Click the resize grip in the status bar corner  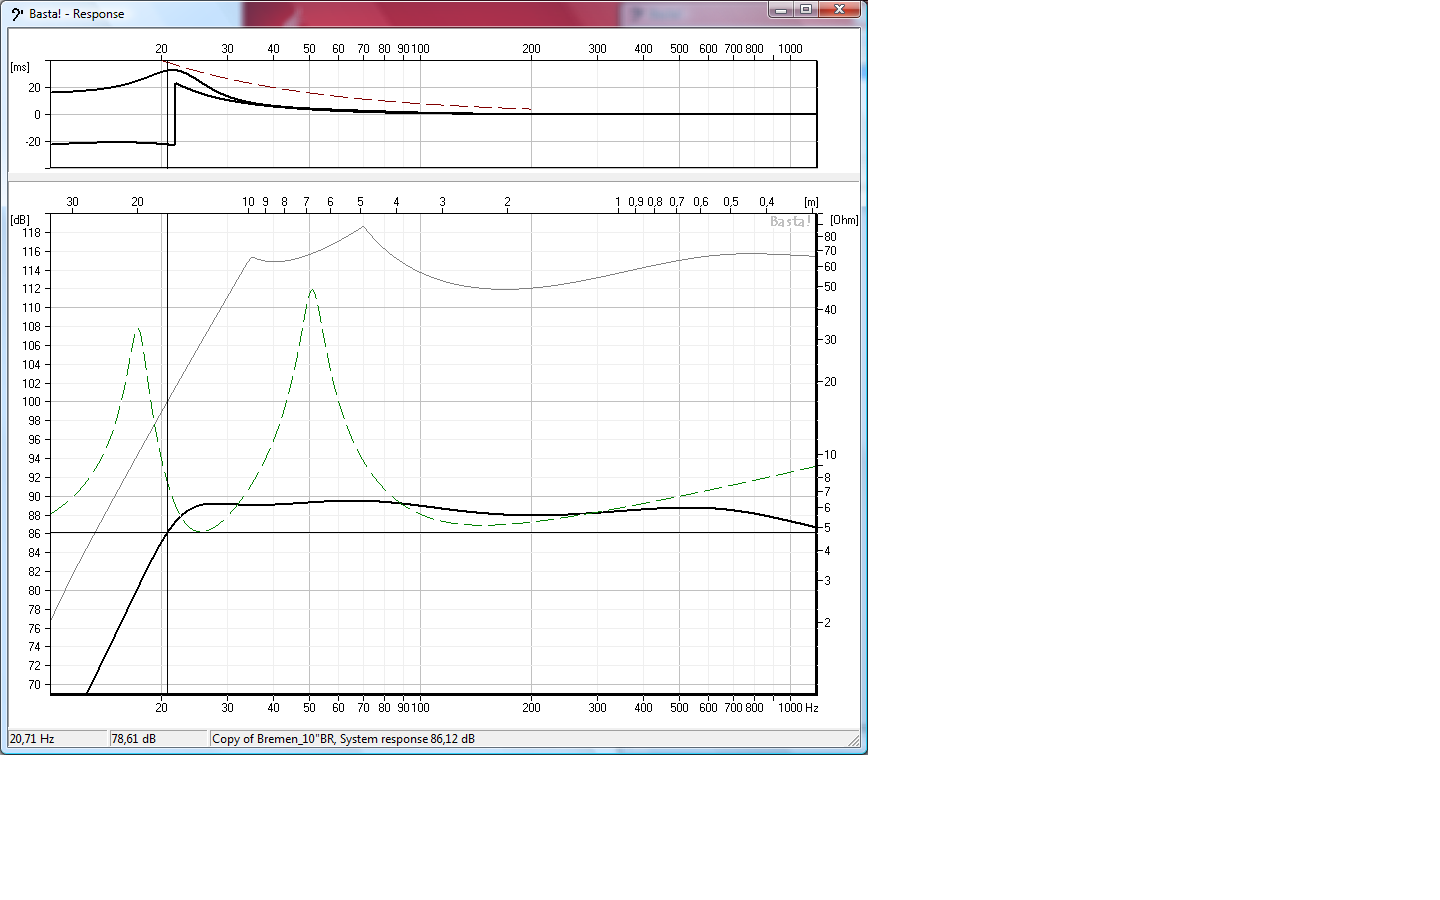(x=853, y=740)
